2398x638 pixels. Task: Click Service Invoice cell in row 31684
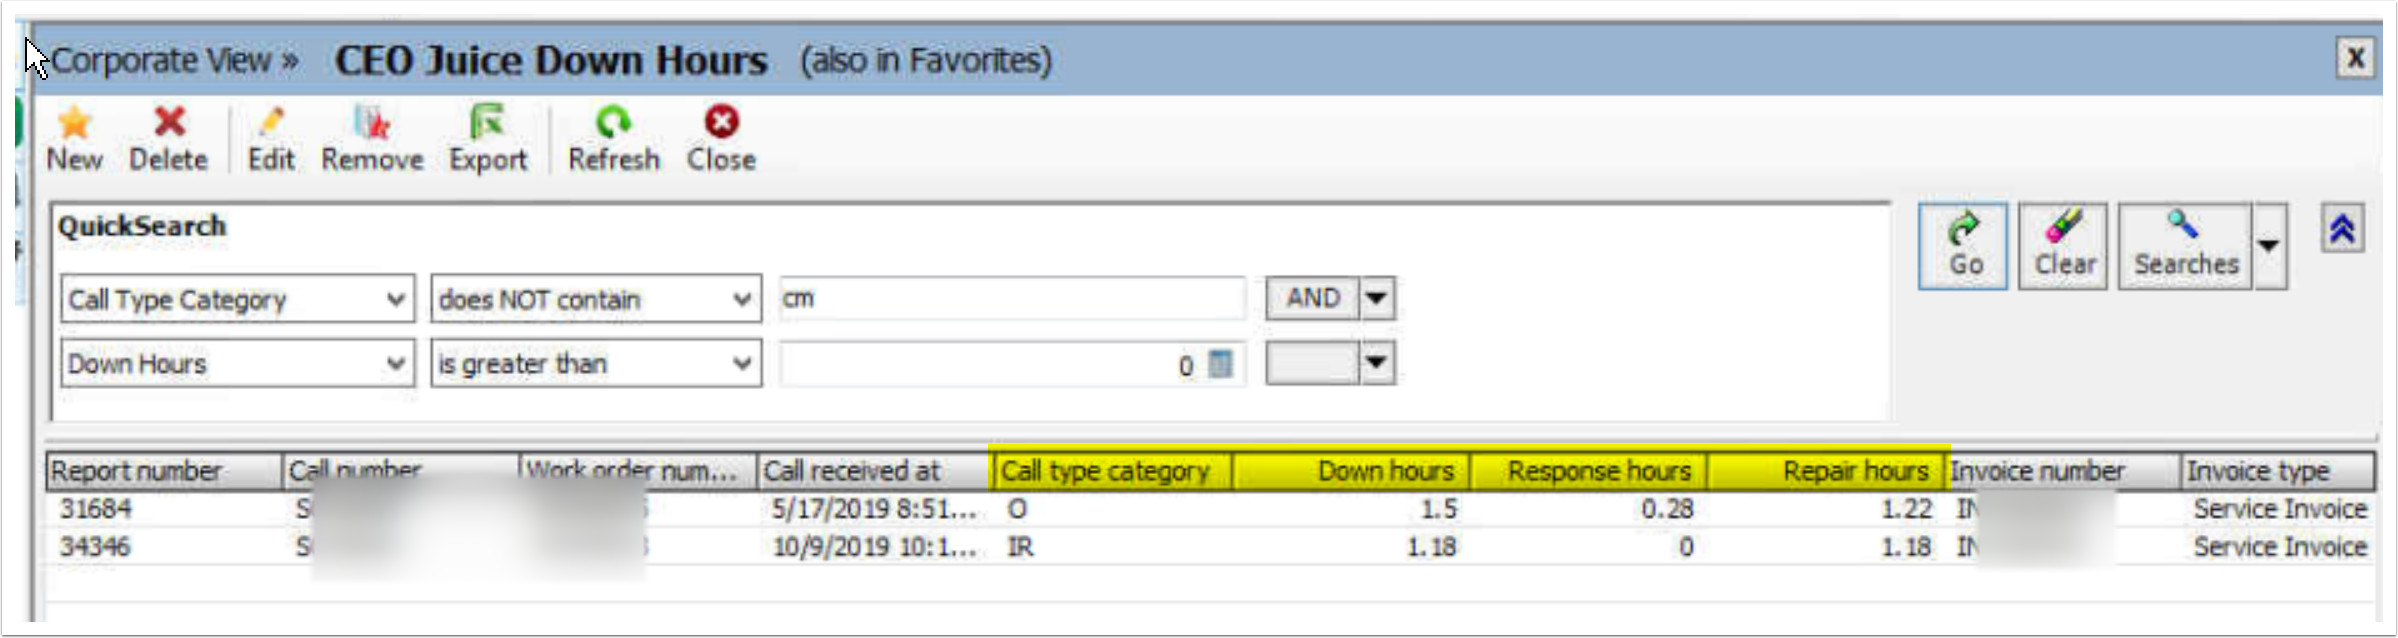[2280, 509]
